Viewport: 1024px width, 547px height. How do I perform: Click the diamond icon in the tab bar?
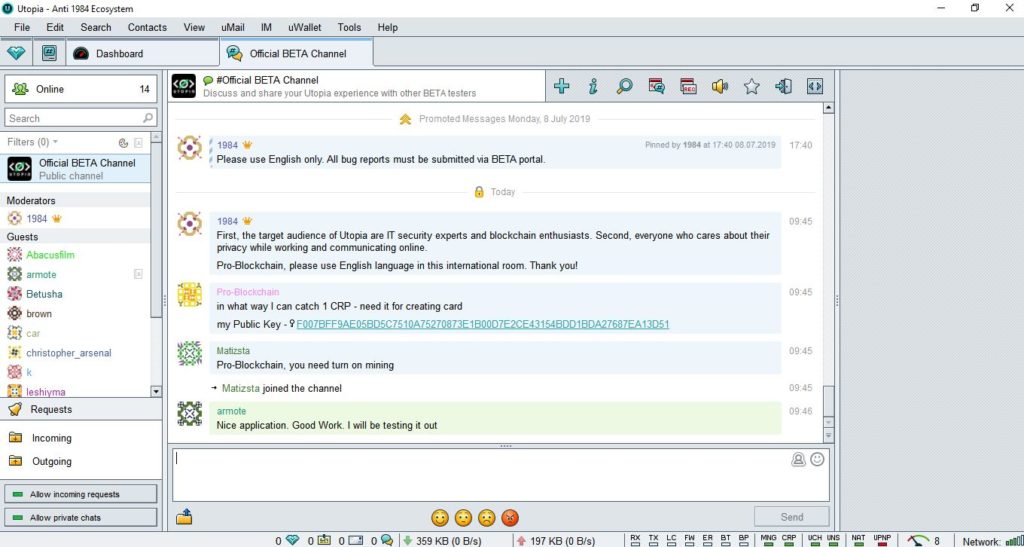pos(16,53)
